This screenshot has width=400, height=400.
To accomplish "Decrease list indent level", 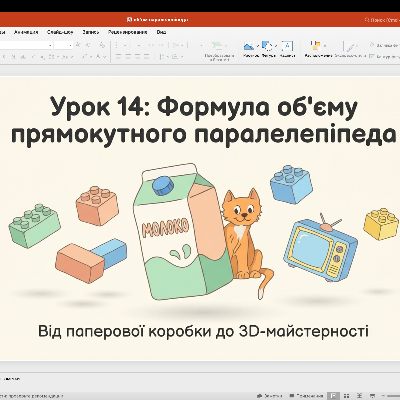I will [x=151, y=45].
